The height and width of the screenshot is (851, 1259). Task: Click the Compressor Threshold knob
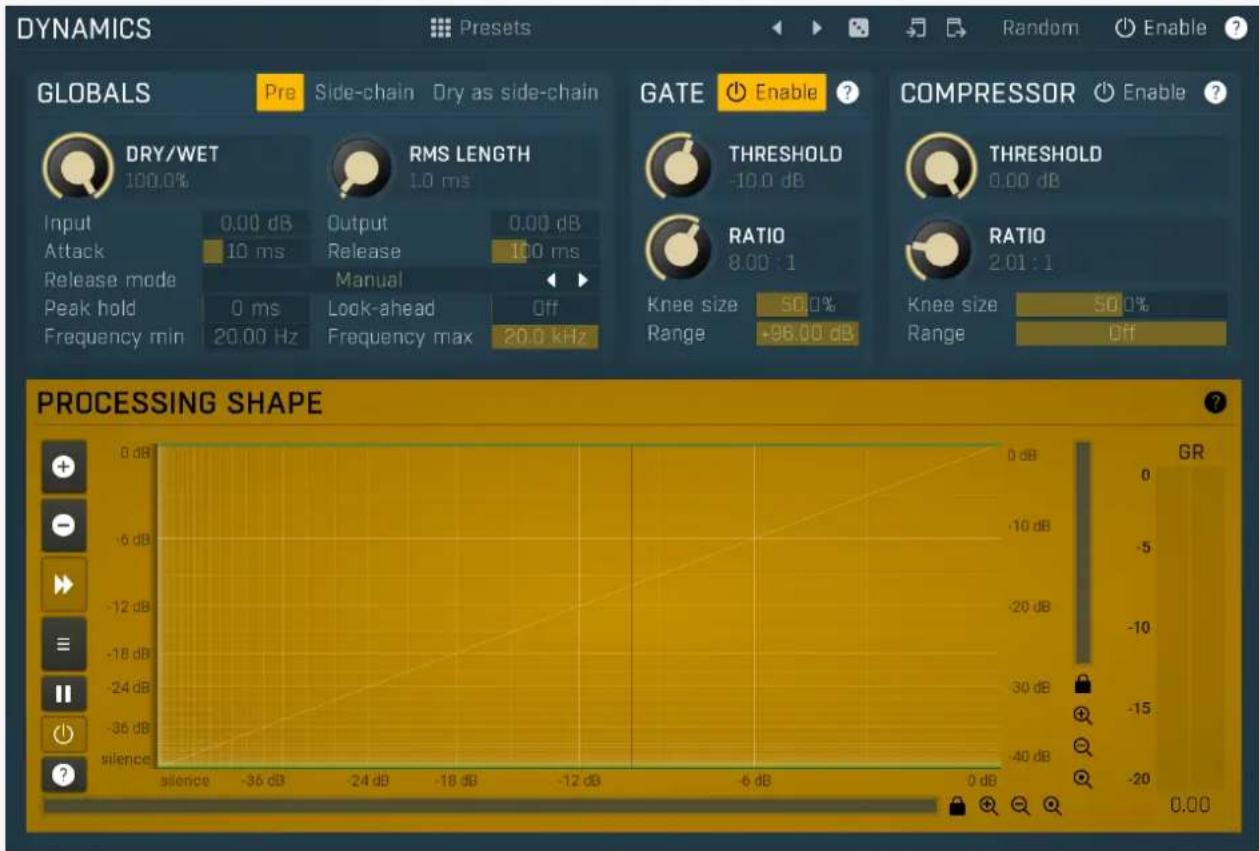point(938,166)
